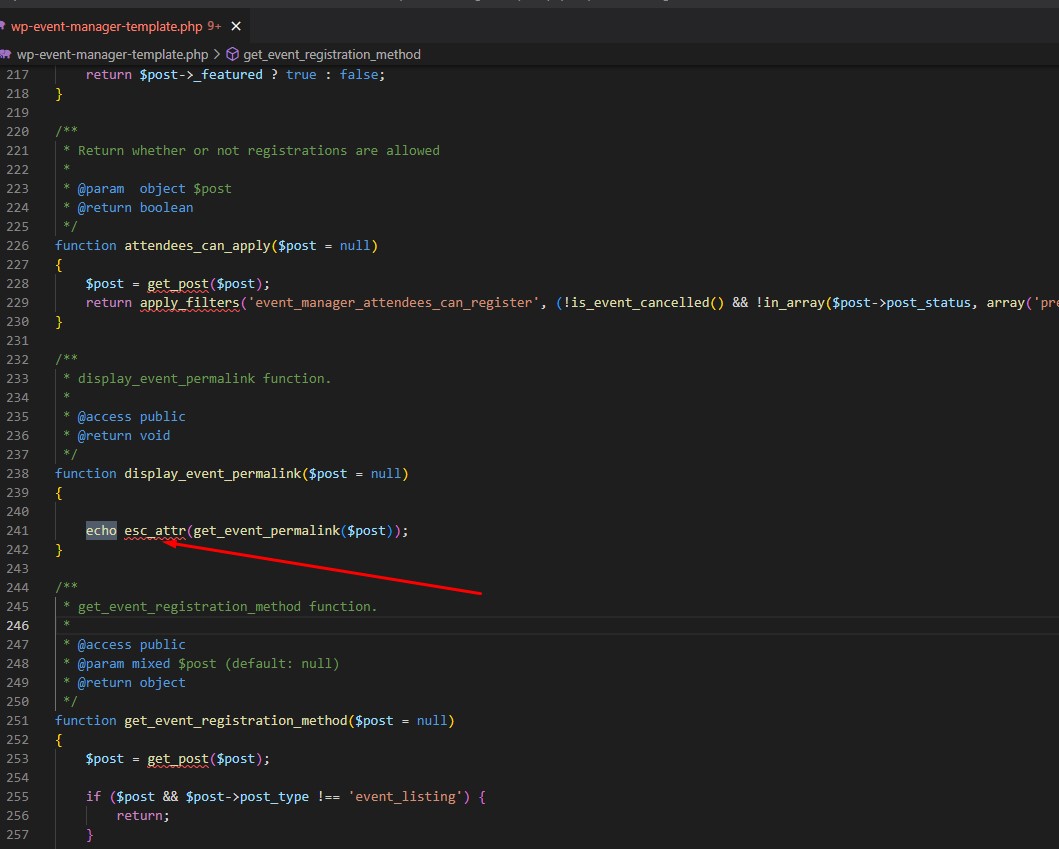1059x849 pixels.
Task: Click the 'event_listing' string on line 255
Action: [405, 797]
